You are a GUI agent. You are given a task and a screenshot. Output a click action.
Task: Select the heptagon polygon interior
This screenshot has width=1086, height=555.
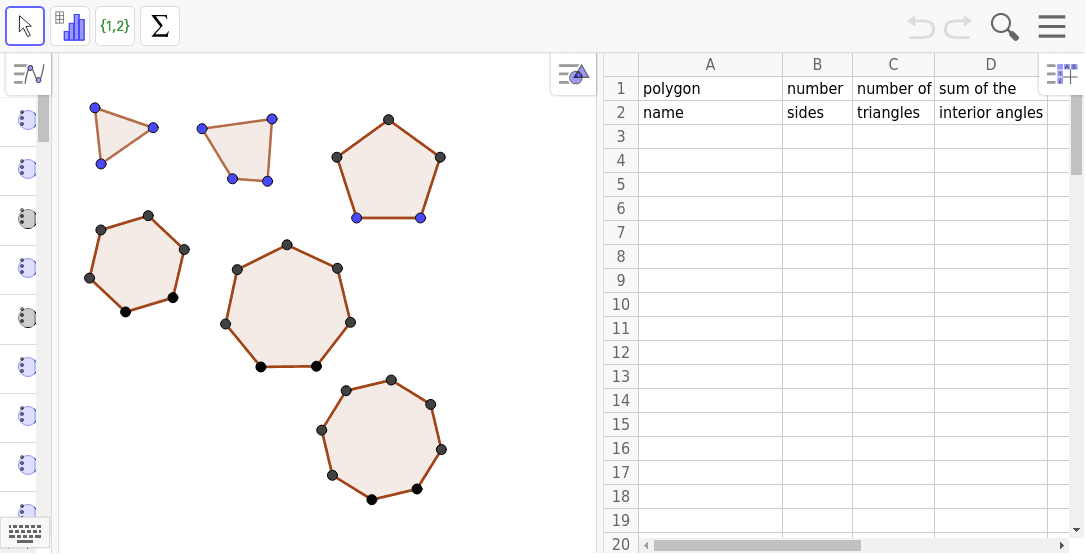tap(287, 310)
